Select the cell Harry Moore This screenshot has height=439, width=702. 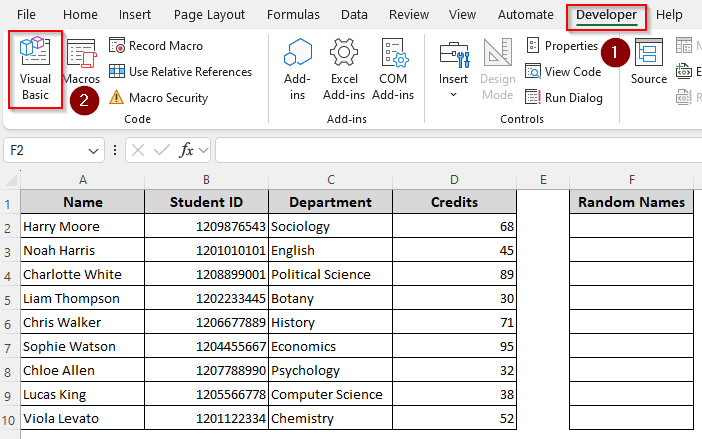tap(83, 226)
